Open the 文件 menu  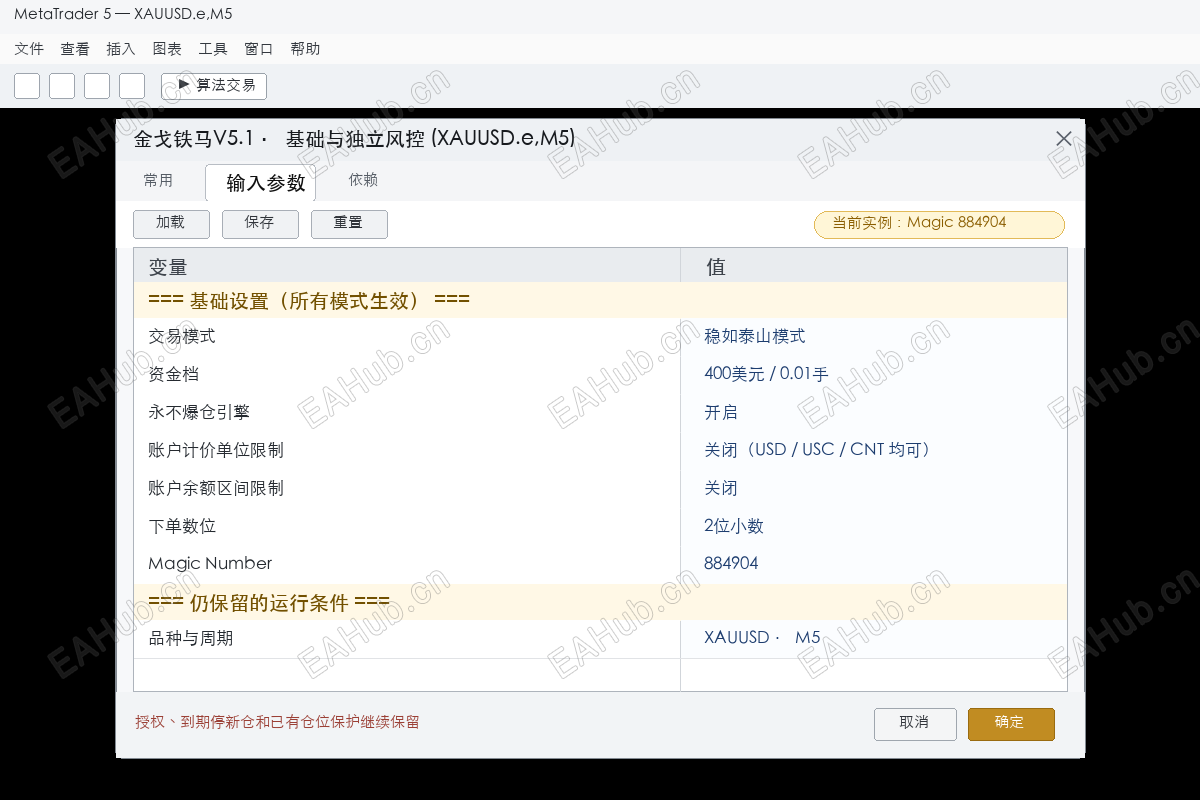(x=29, y=49)
